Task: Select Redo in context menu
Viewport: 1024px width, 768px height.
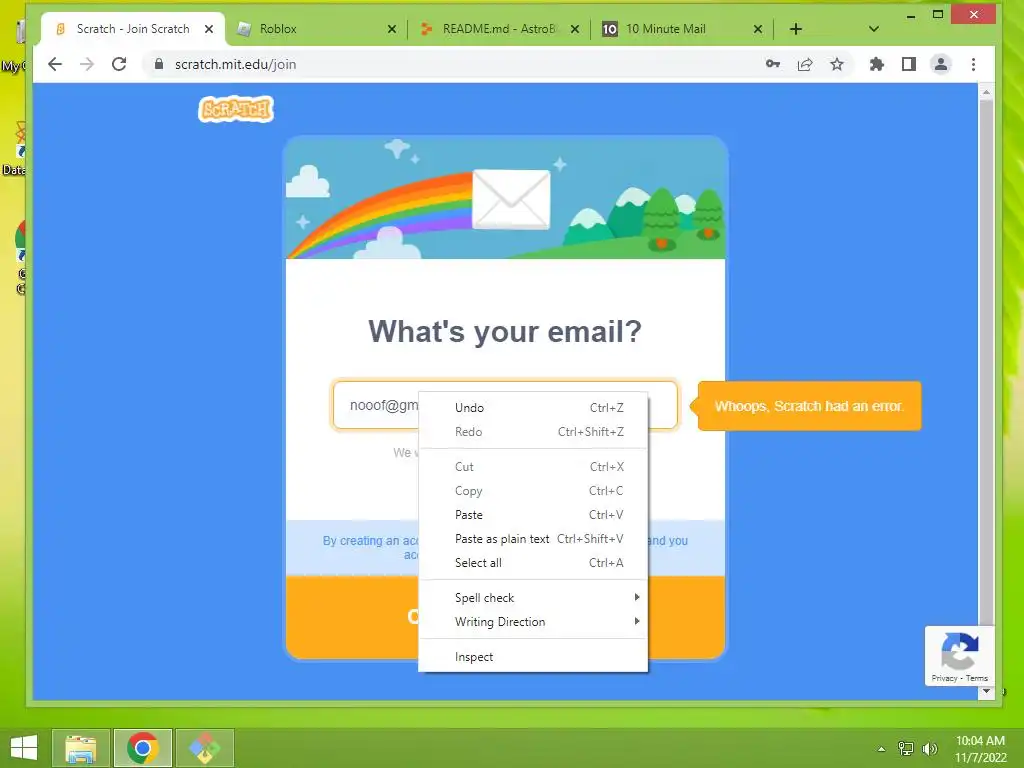Action: click(x=533, y=432)
